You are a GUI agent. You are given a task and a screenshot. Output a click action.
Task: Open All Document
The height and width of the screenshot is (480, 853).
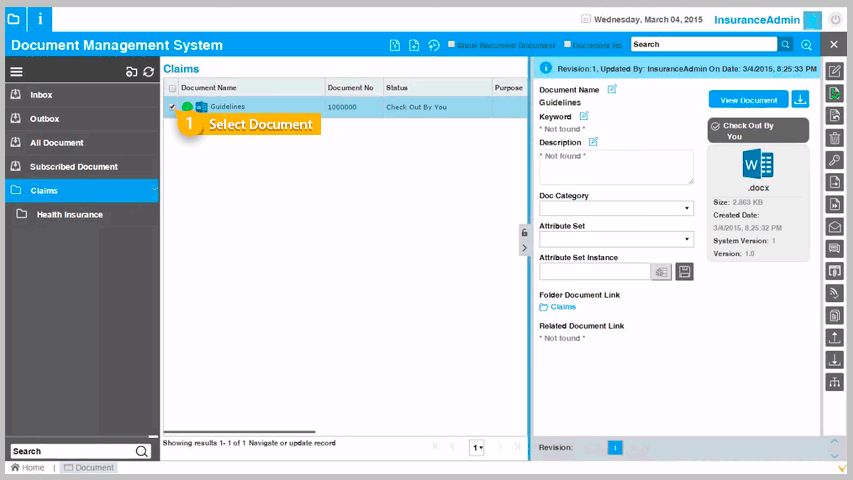(x=82, y=143)
